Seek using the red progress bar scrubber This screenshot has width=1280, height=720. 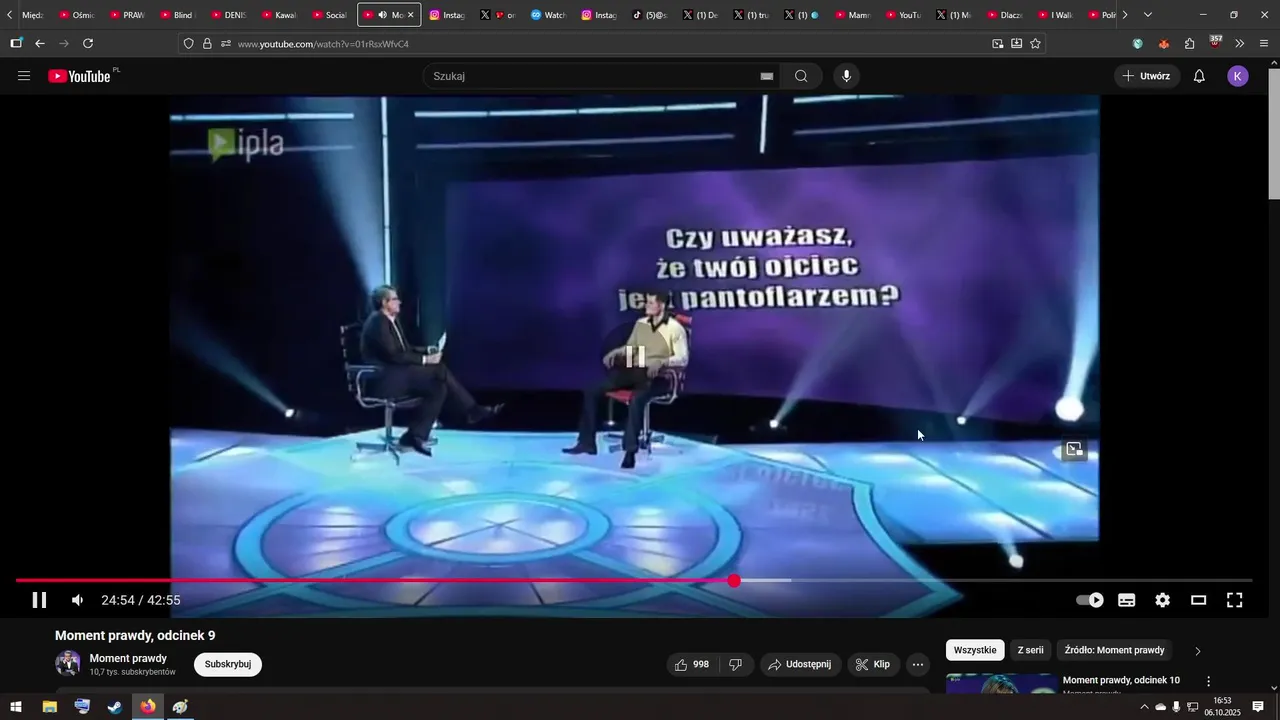click(x=734, y=581)
